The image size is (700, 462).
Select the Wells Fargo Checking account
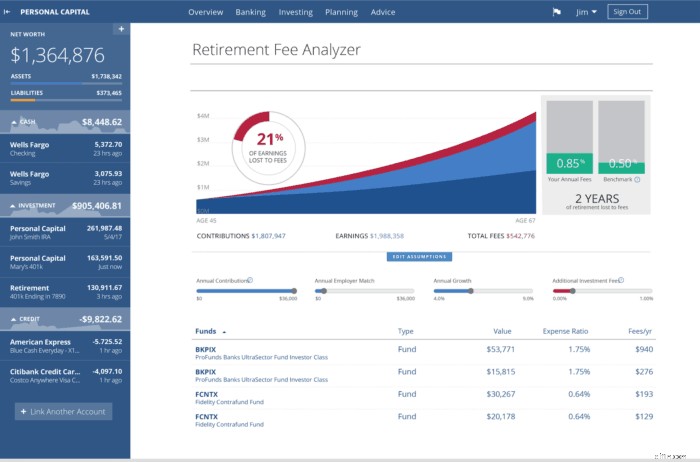(x=65, y=149)
